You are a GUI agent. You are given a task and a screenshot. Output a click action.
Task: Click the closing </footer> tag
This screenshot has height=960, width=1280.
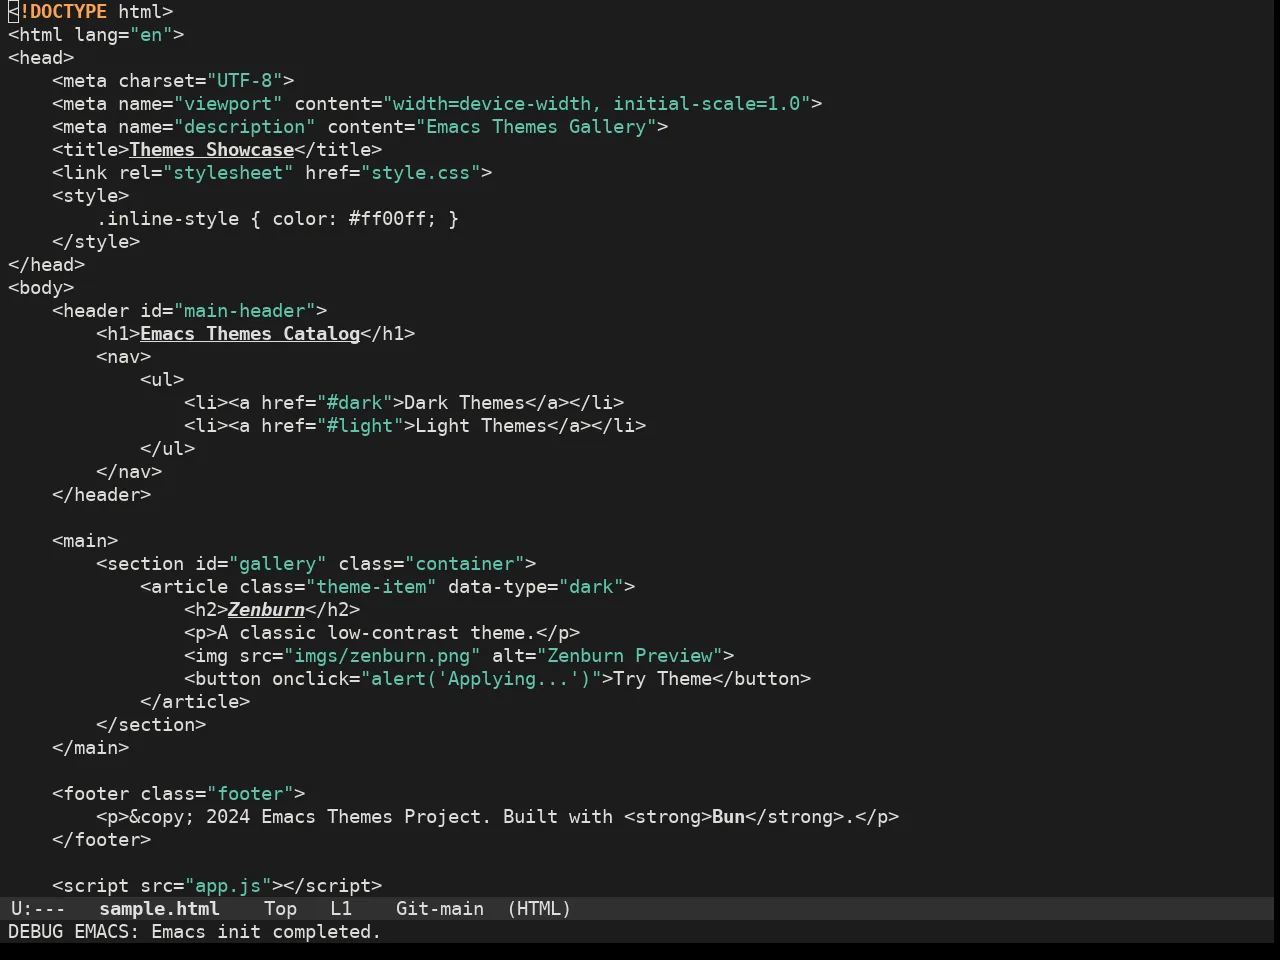coord(102,840)
